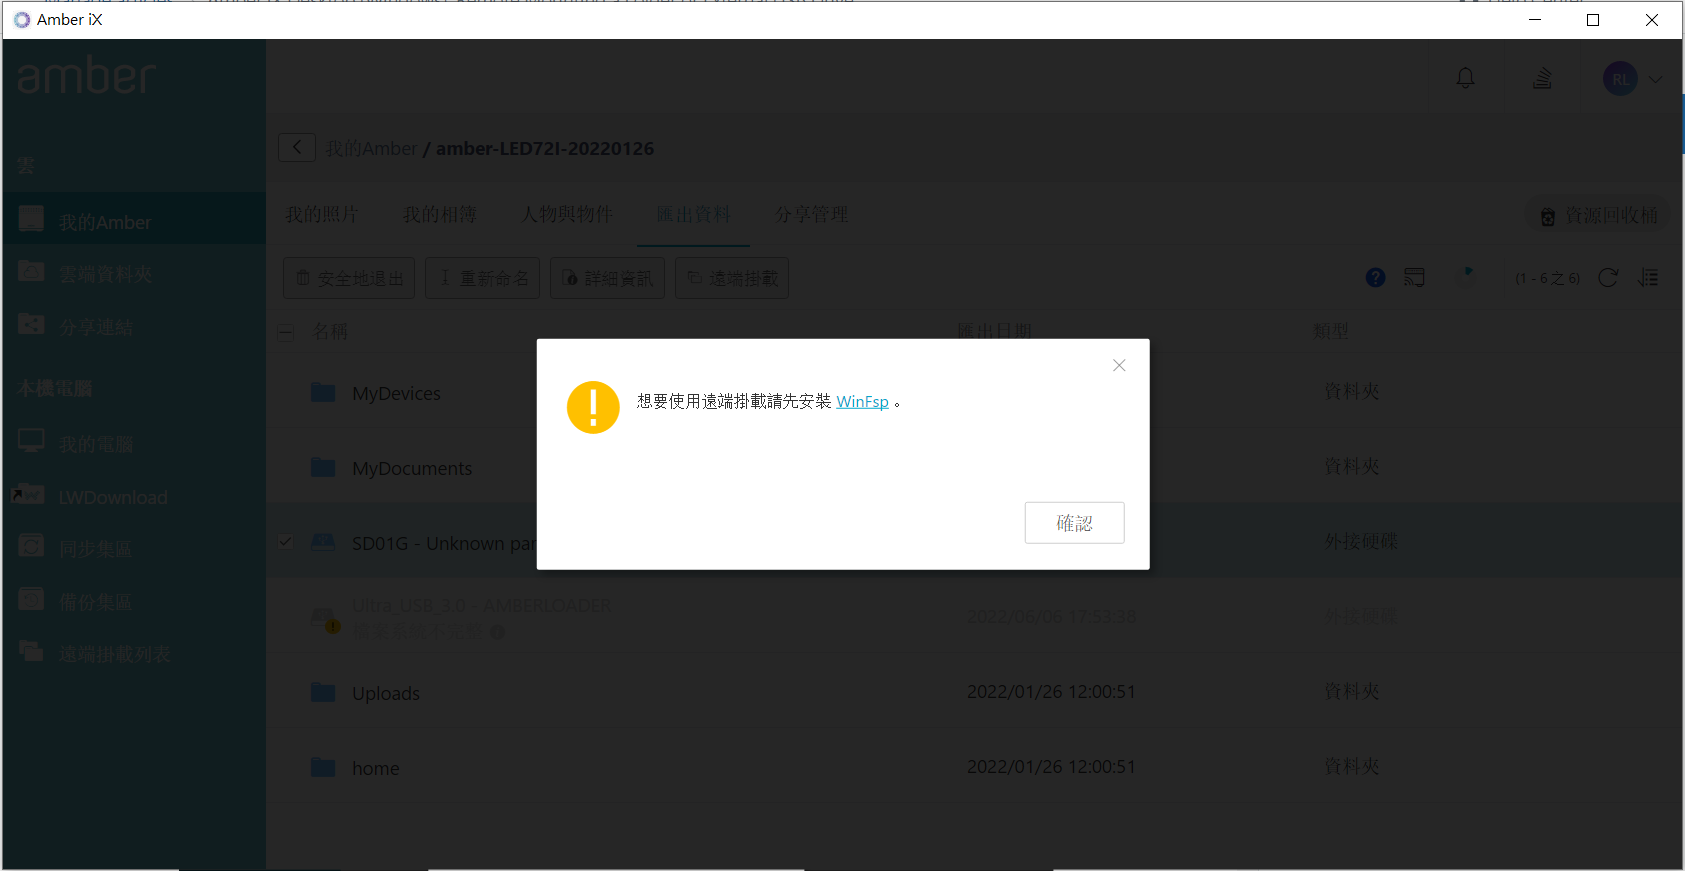This screenshot has width=1685, height=871.
Task: Open the sort order list icon
Action: point(1648,278)
